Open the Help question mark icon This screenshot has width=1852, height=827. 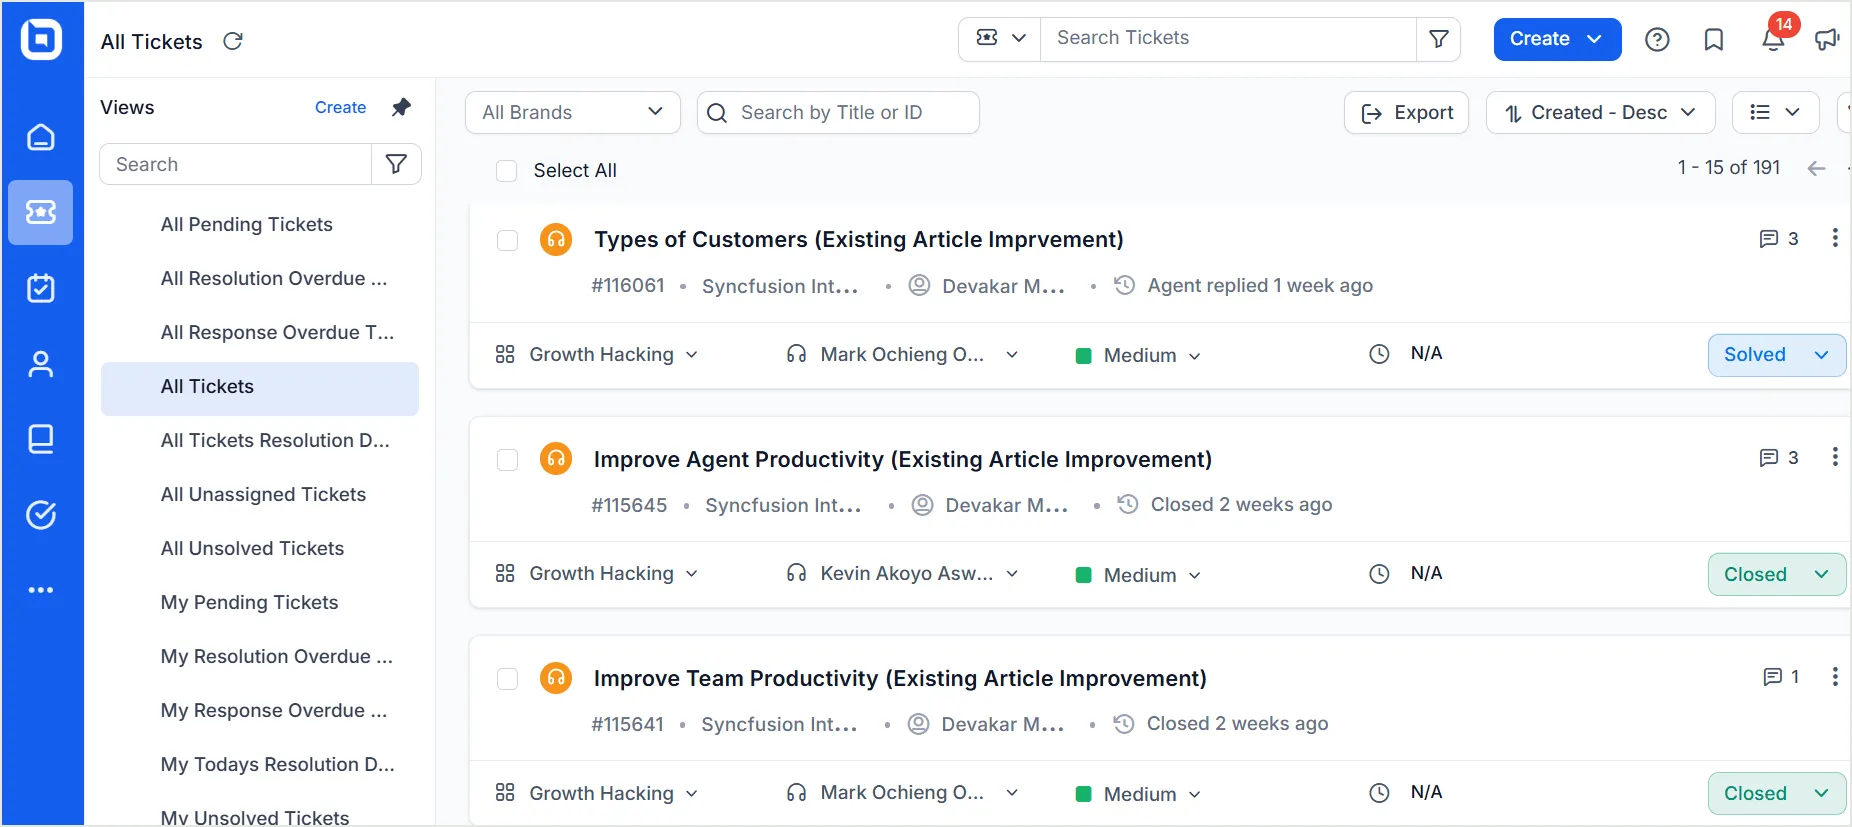click(x=1657, y=39)
